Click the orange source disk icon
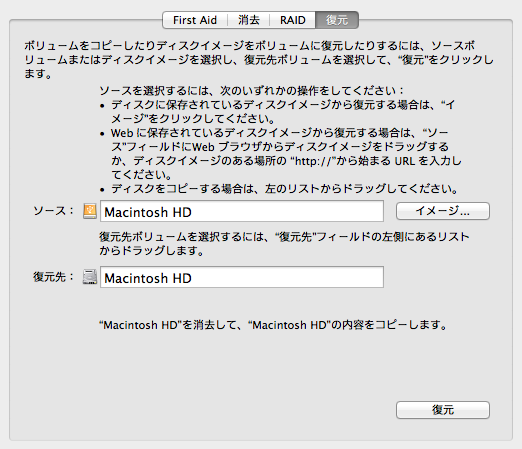Viewport: 522px width, 449px height. pos(90,211)
